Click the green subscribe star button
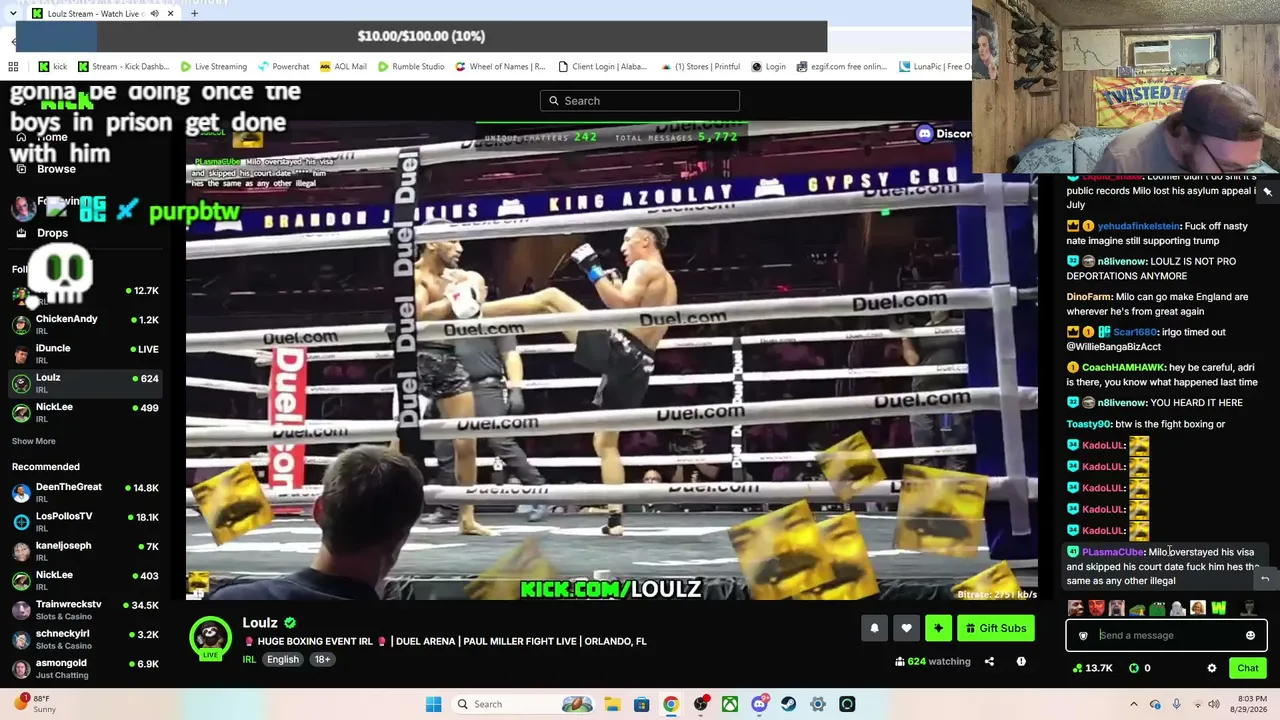 938,628
